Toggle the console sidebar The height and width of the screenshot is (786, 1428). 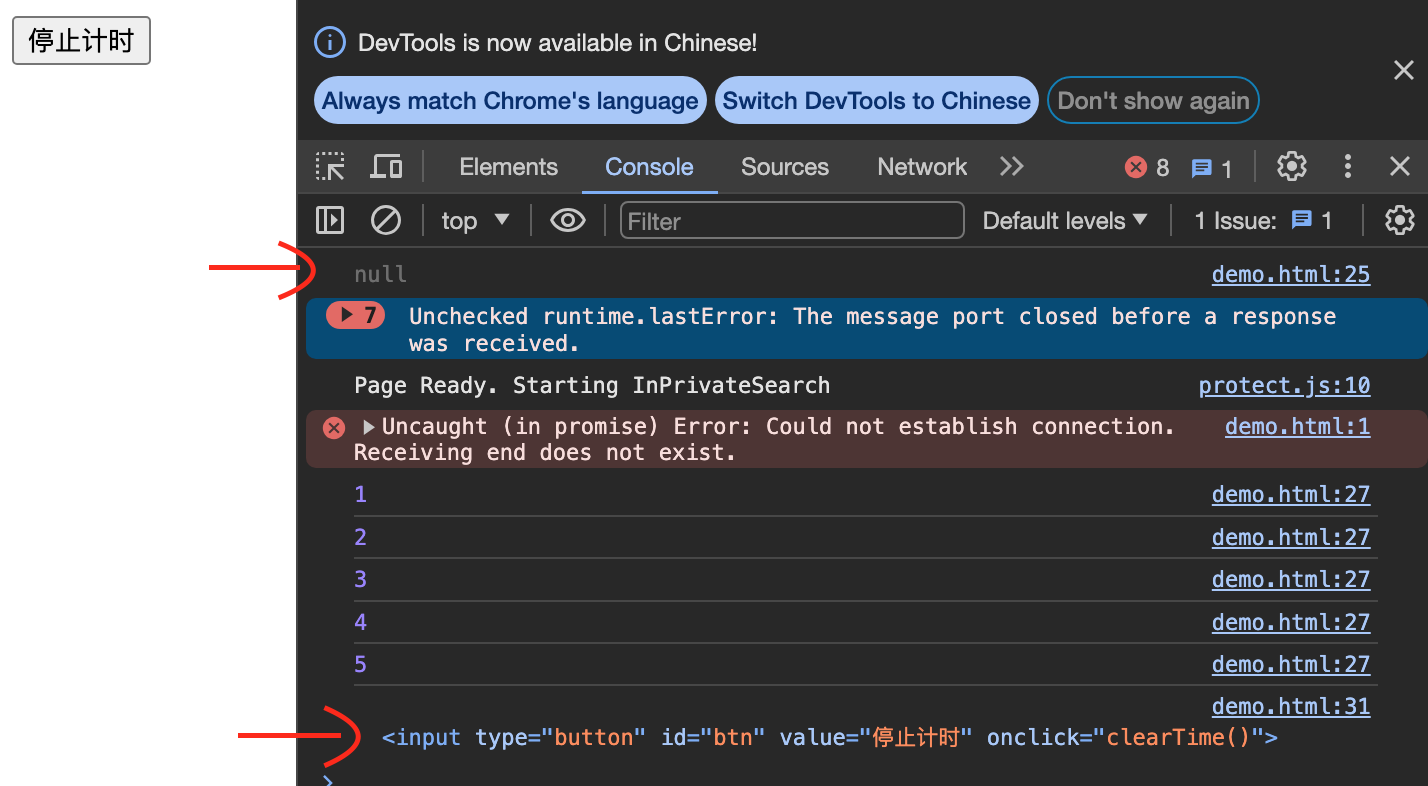tap(330, 220)
